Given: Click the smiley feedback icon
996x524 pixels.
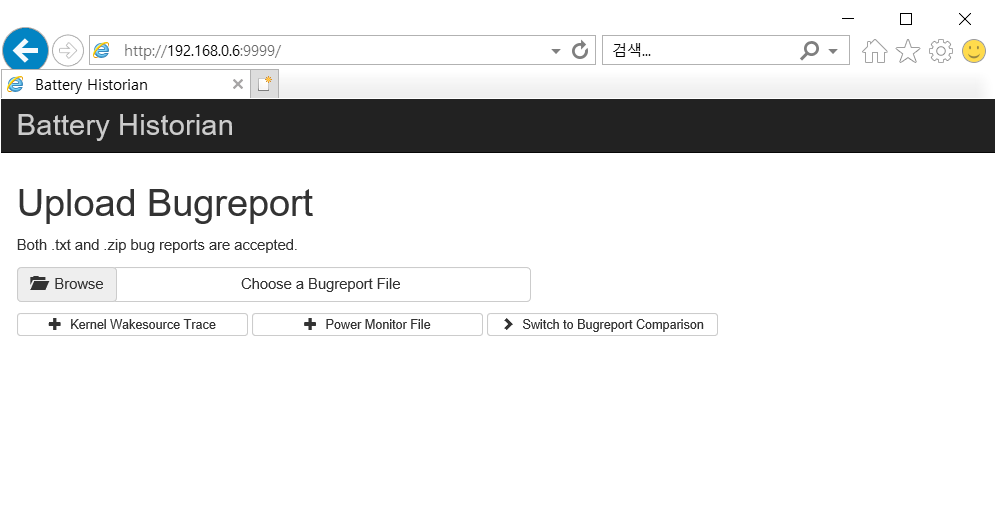Looking at the screenshot, I should pos(974,51).
